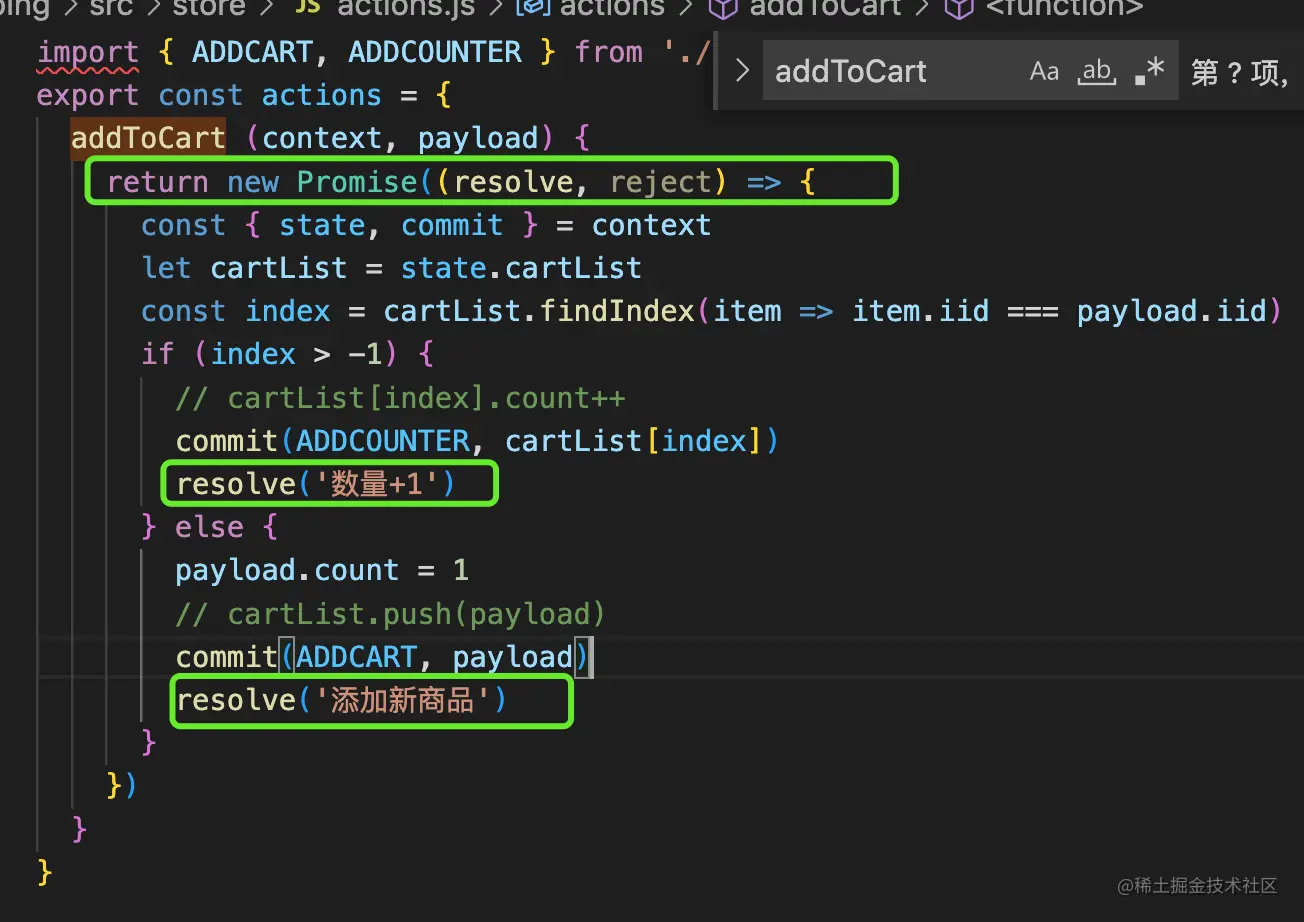Click the findIndex call in code
1304x922 pixels.
point(617,311)
